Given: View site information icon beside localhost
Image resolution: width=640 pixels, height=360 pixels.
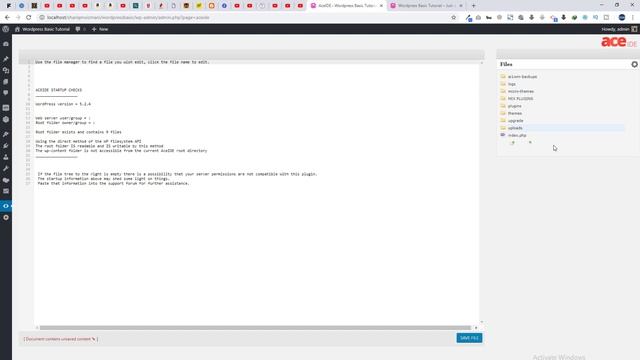Looking at the screenshot, I should coord(42,18).
